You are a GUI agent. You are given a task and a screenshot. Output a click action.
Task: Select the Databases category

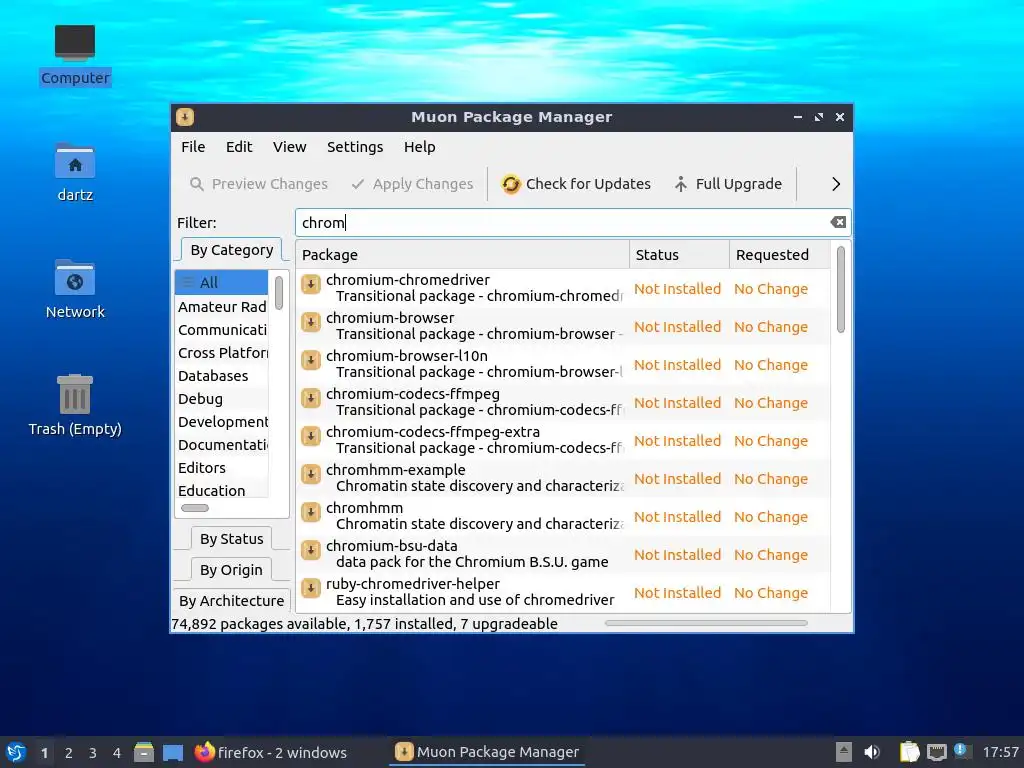(221, 376)
